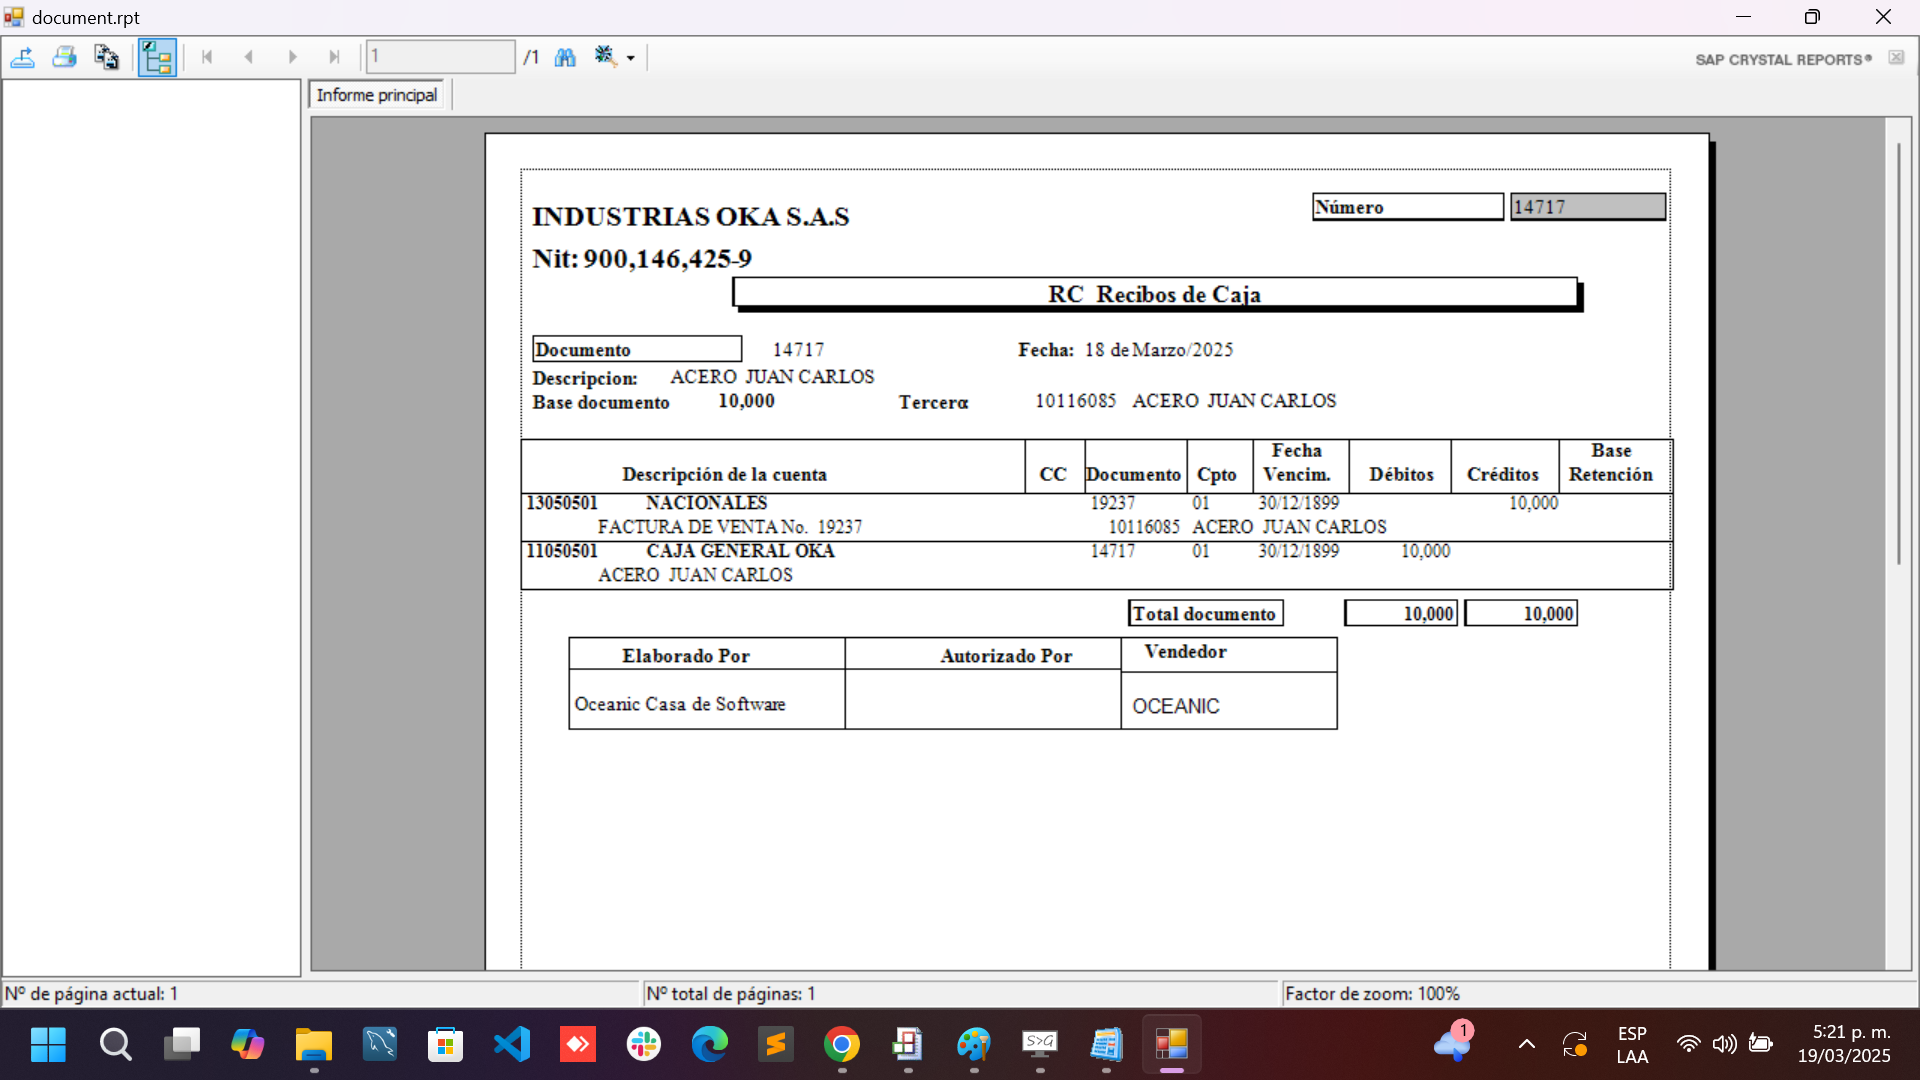Viewport: 1920px width, 1080px height.
Task: Go to previous page arrow
Action: 249,57
